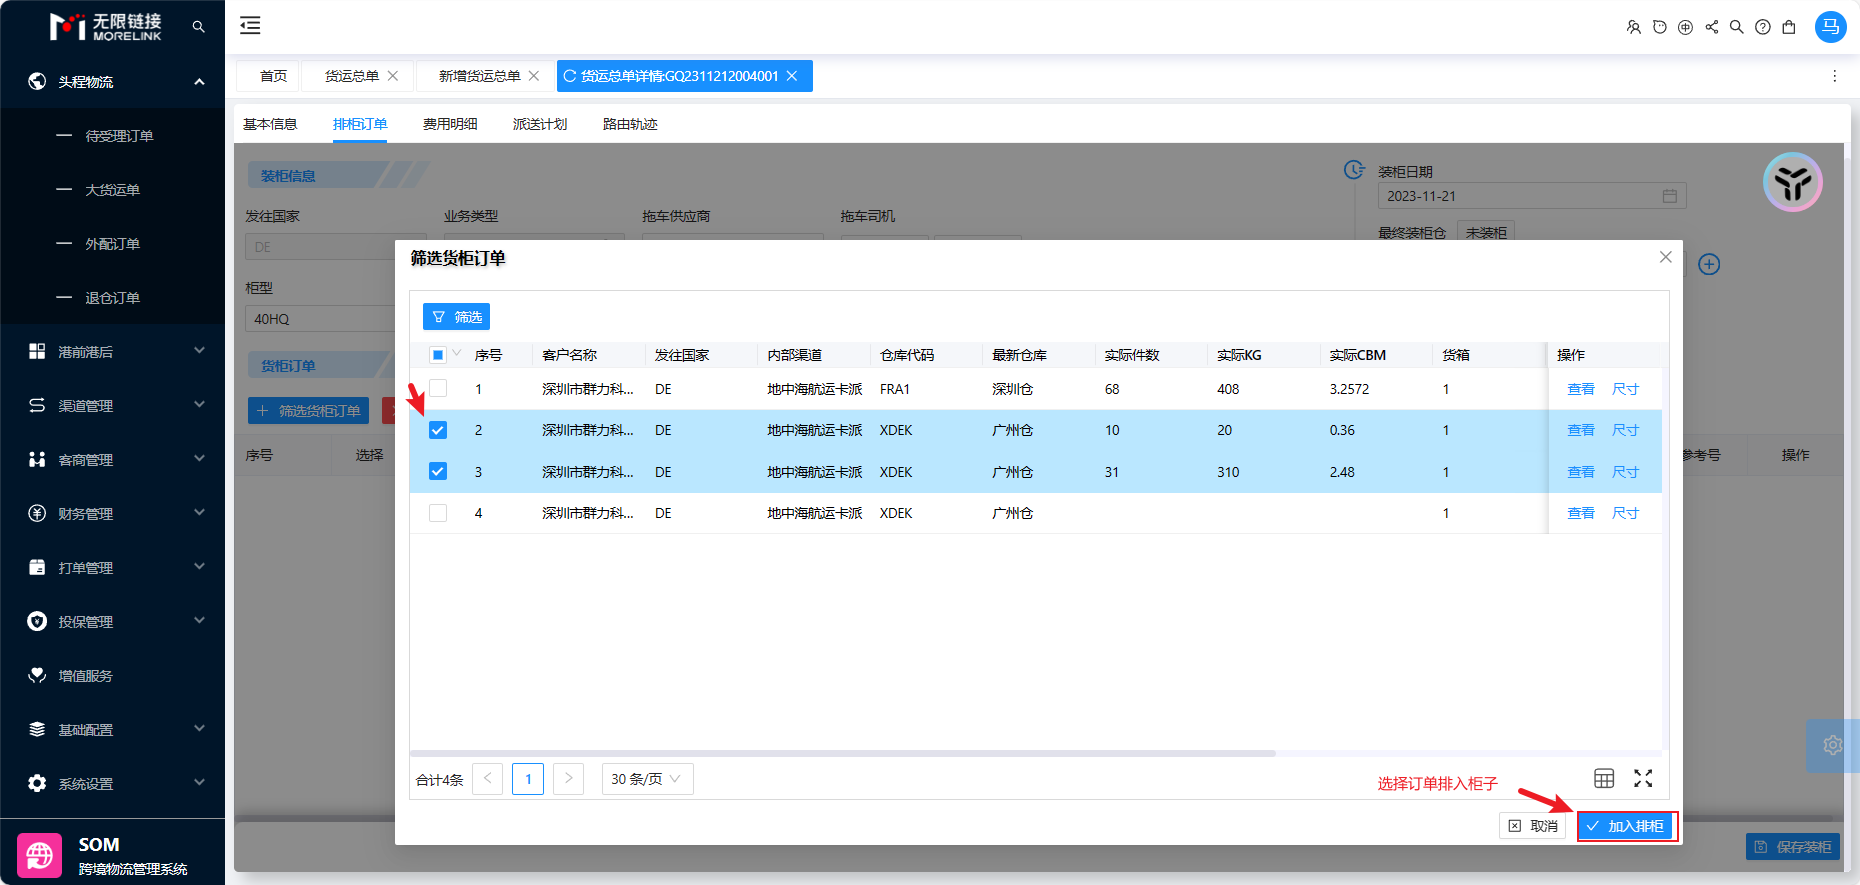This screenshot has height=885, width=1860.
Task: Click the SOM globe logo icon
Action: (x=40, y=855)
